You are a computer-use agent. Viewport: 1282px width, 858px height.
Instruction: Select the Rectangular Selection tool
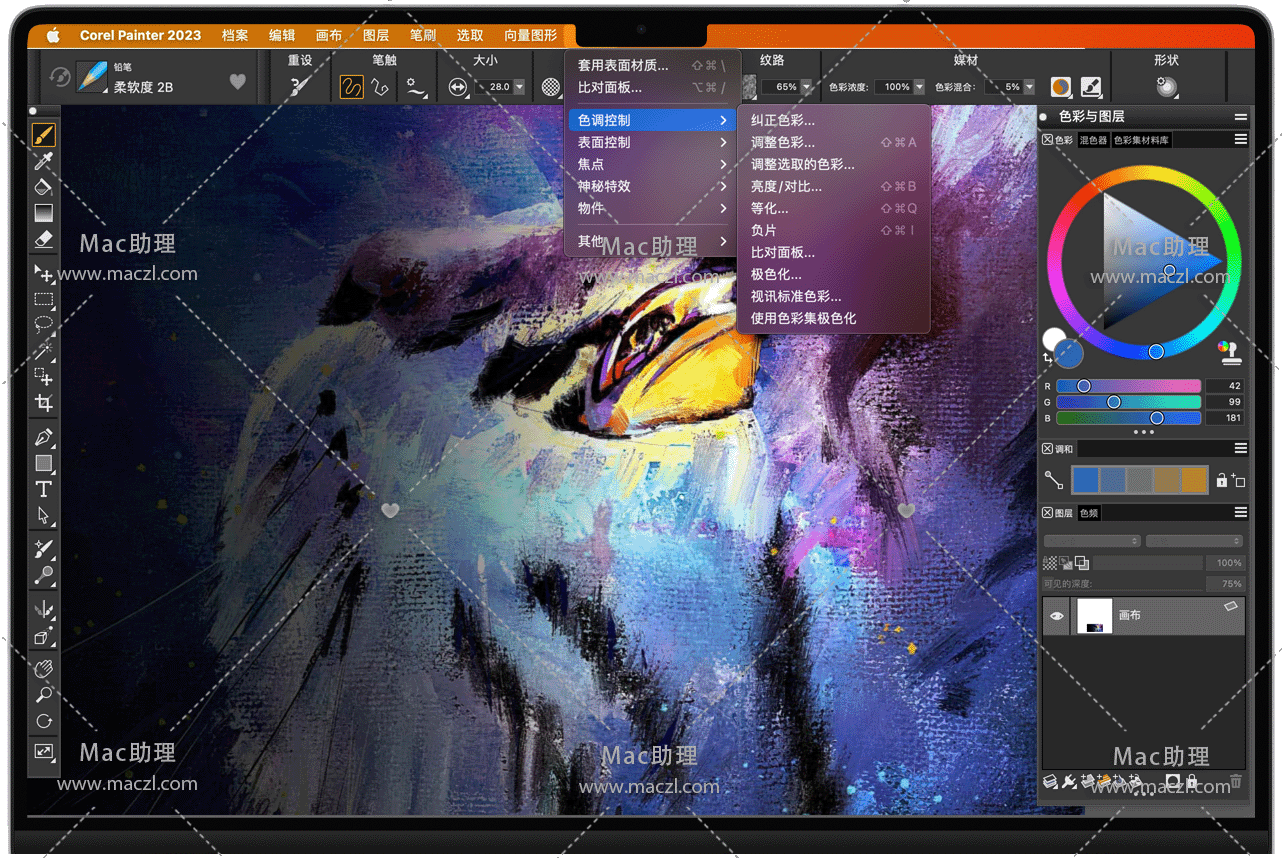(43, 299)
